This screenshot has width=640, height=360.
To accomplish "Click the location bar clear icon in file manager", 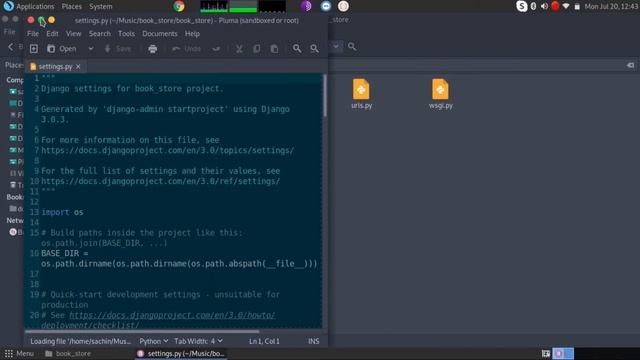I will tap(630, 65).
